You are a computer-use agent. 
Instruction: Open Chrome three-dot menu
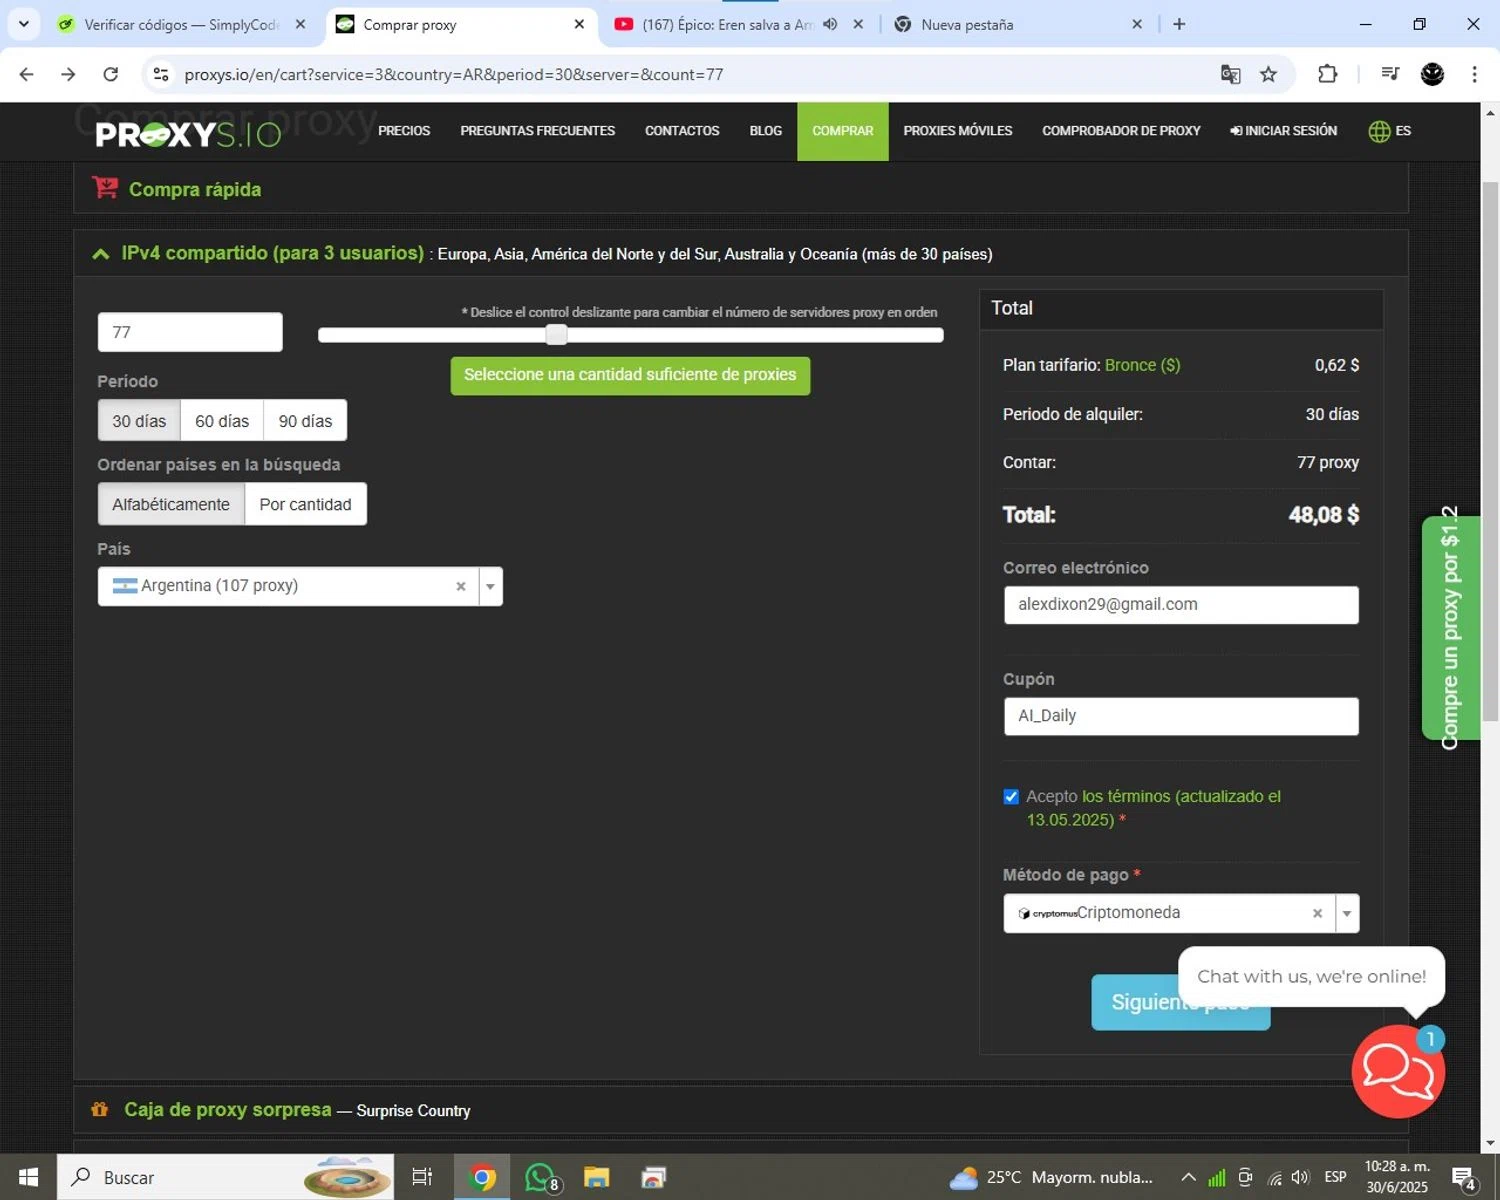click(1474, 74)
